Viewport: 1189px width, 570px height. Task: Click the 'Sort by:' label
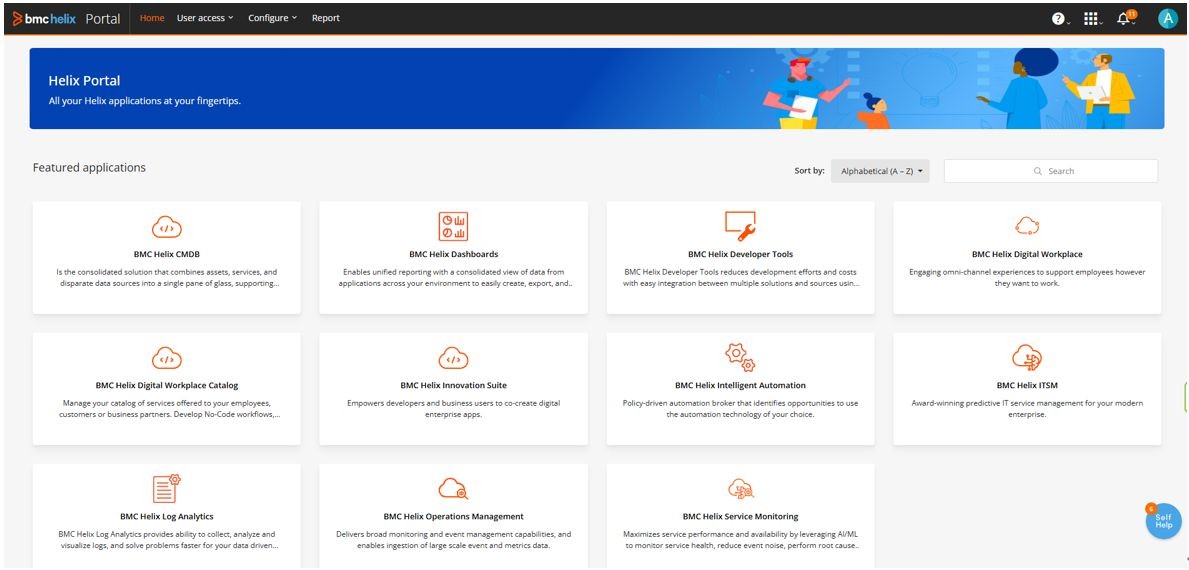809,171
